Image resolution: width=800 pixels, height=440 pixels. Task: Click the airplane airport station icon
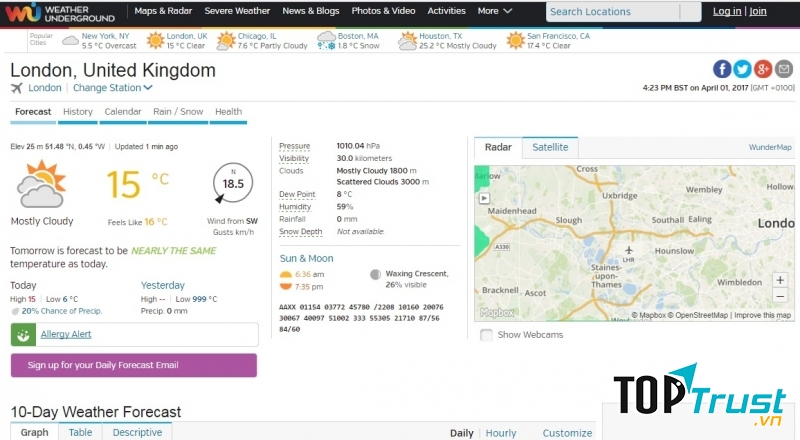click(17, 88)
